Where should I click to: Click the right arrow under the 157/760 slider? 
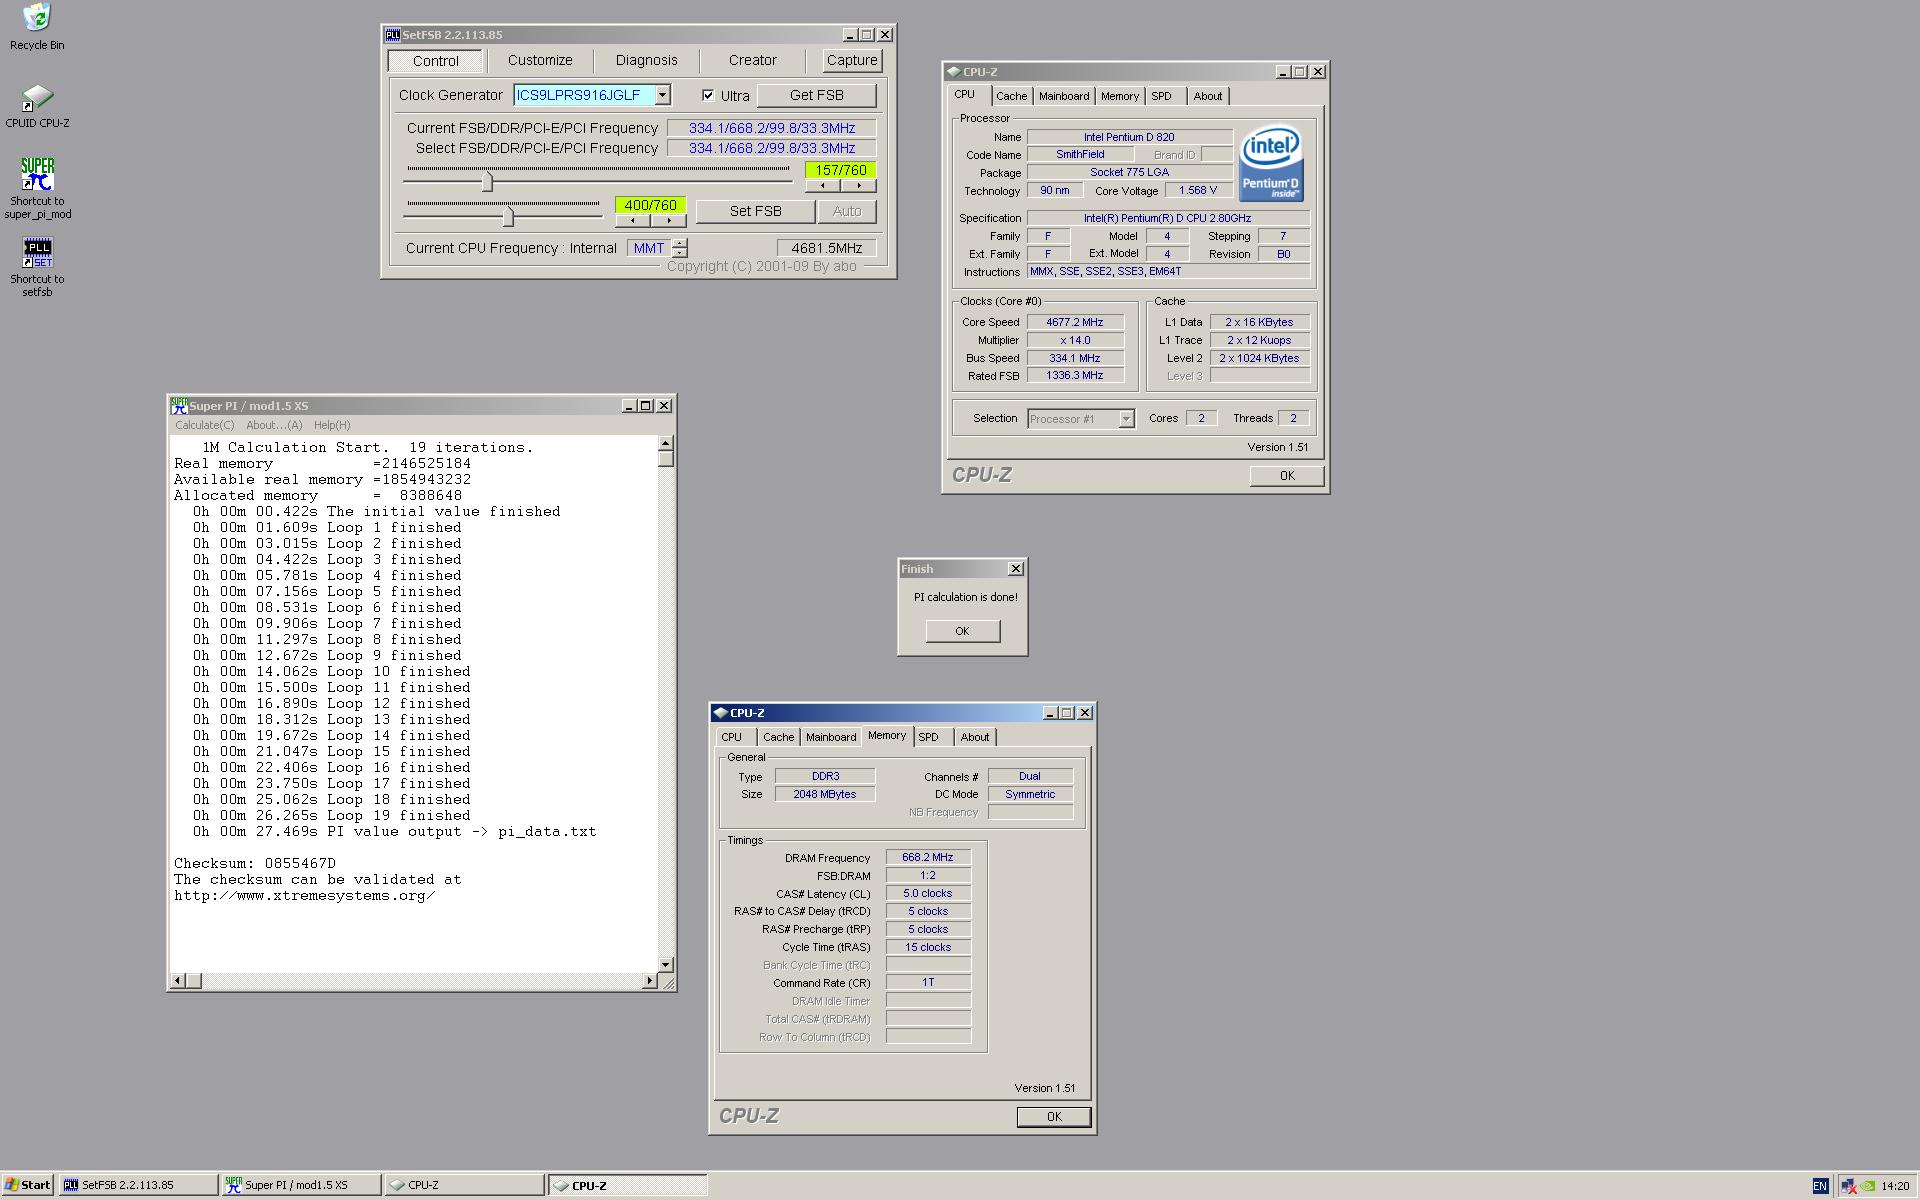[858, 186]
